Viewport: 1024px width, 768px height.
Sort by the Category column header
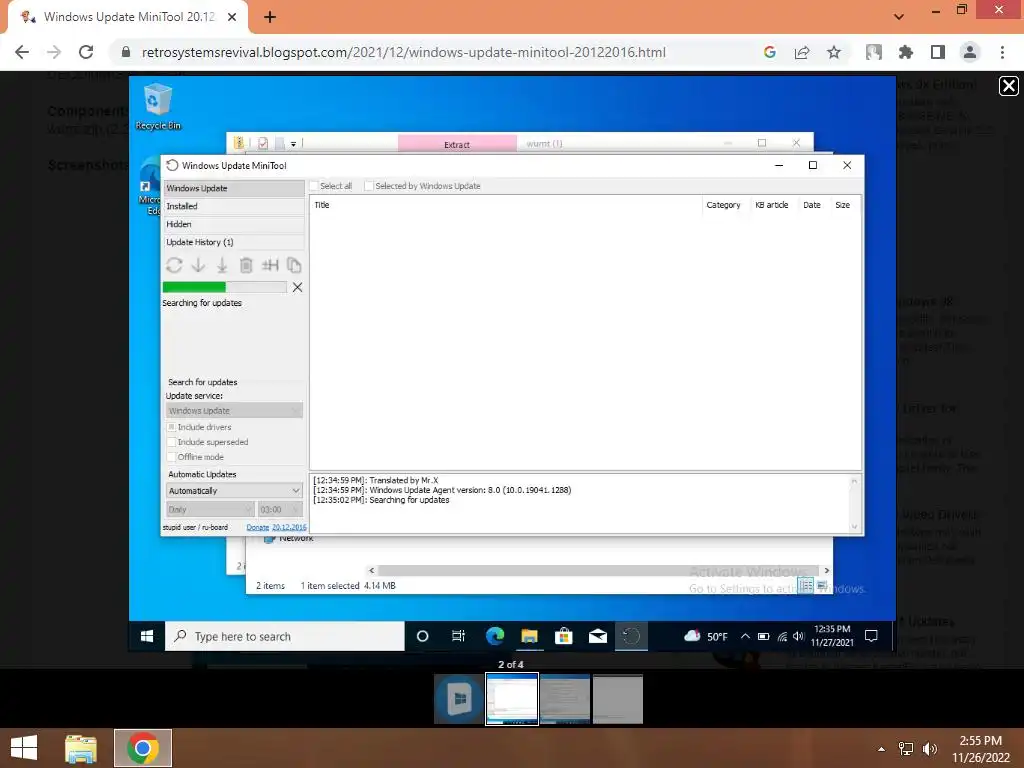tap(723, 205)
